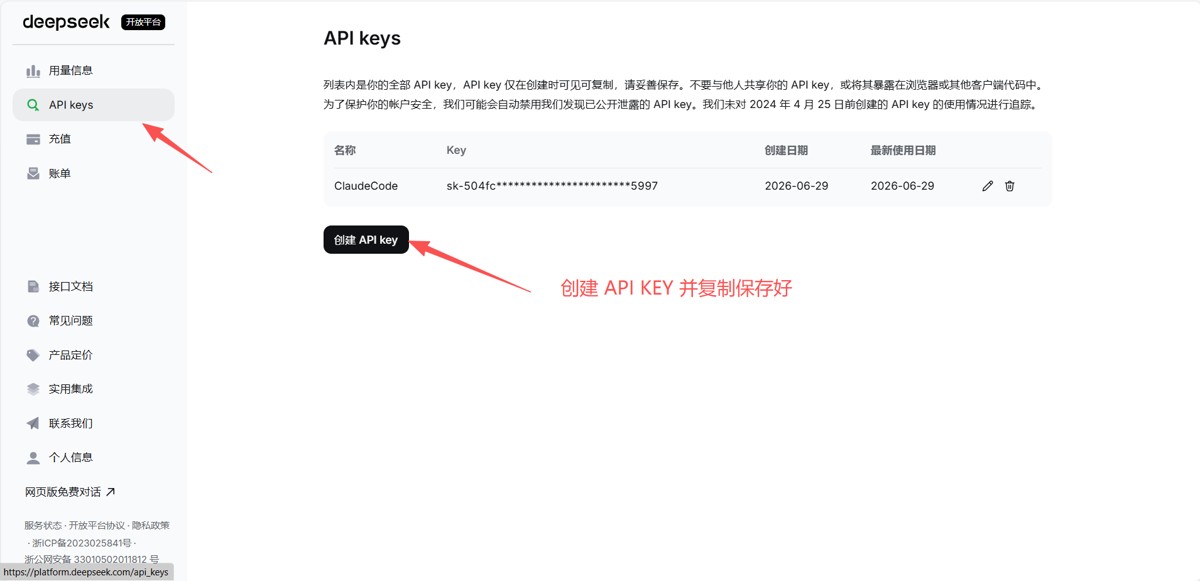1200x581 pixels.
Task: Click the 2026-06-29 date under 创建日期
Action: [796, 186]
